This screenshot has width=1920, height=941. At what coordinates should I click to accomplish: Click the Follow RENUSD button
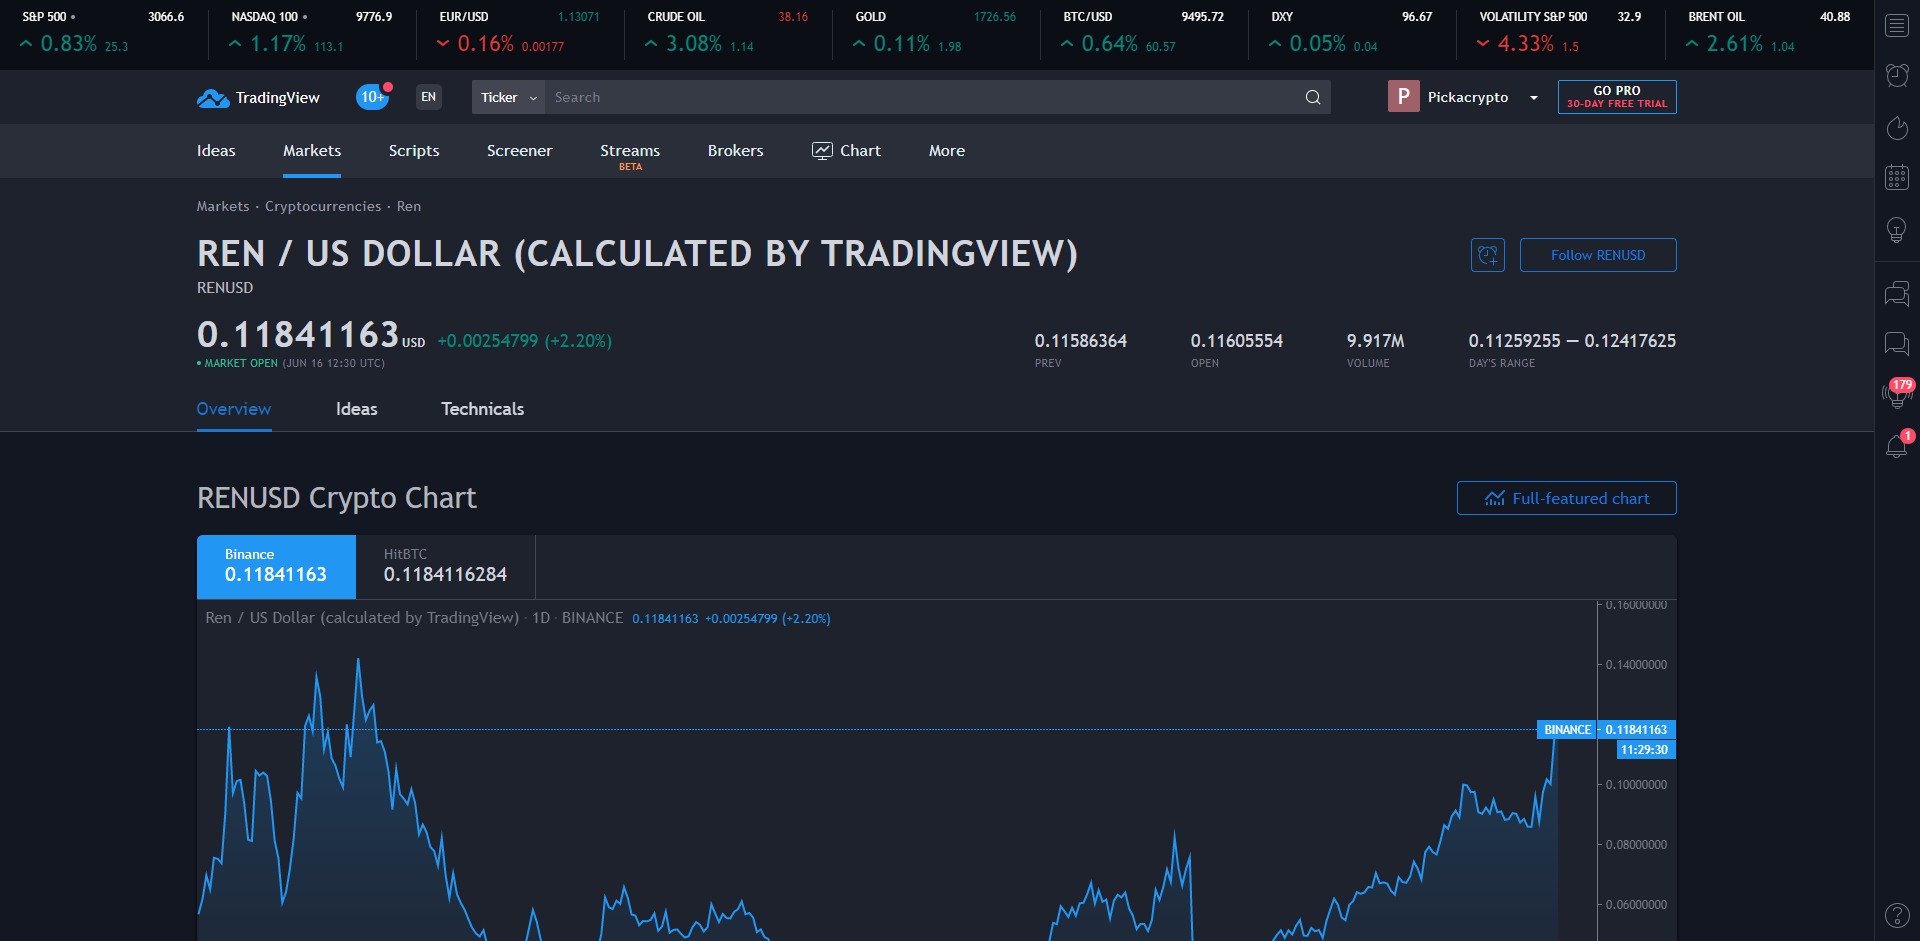[1598, 255]
